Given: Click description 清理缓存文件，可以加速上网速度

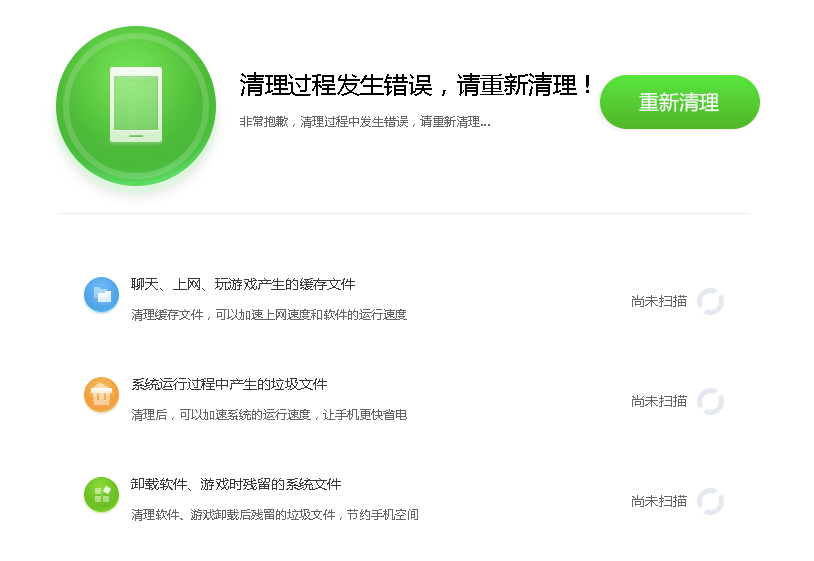Looking at the screenshot, I should pos(269,315).
